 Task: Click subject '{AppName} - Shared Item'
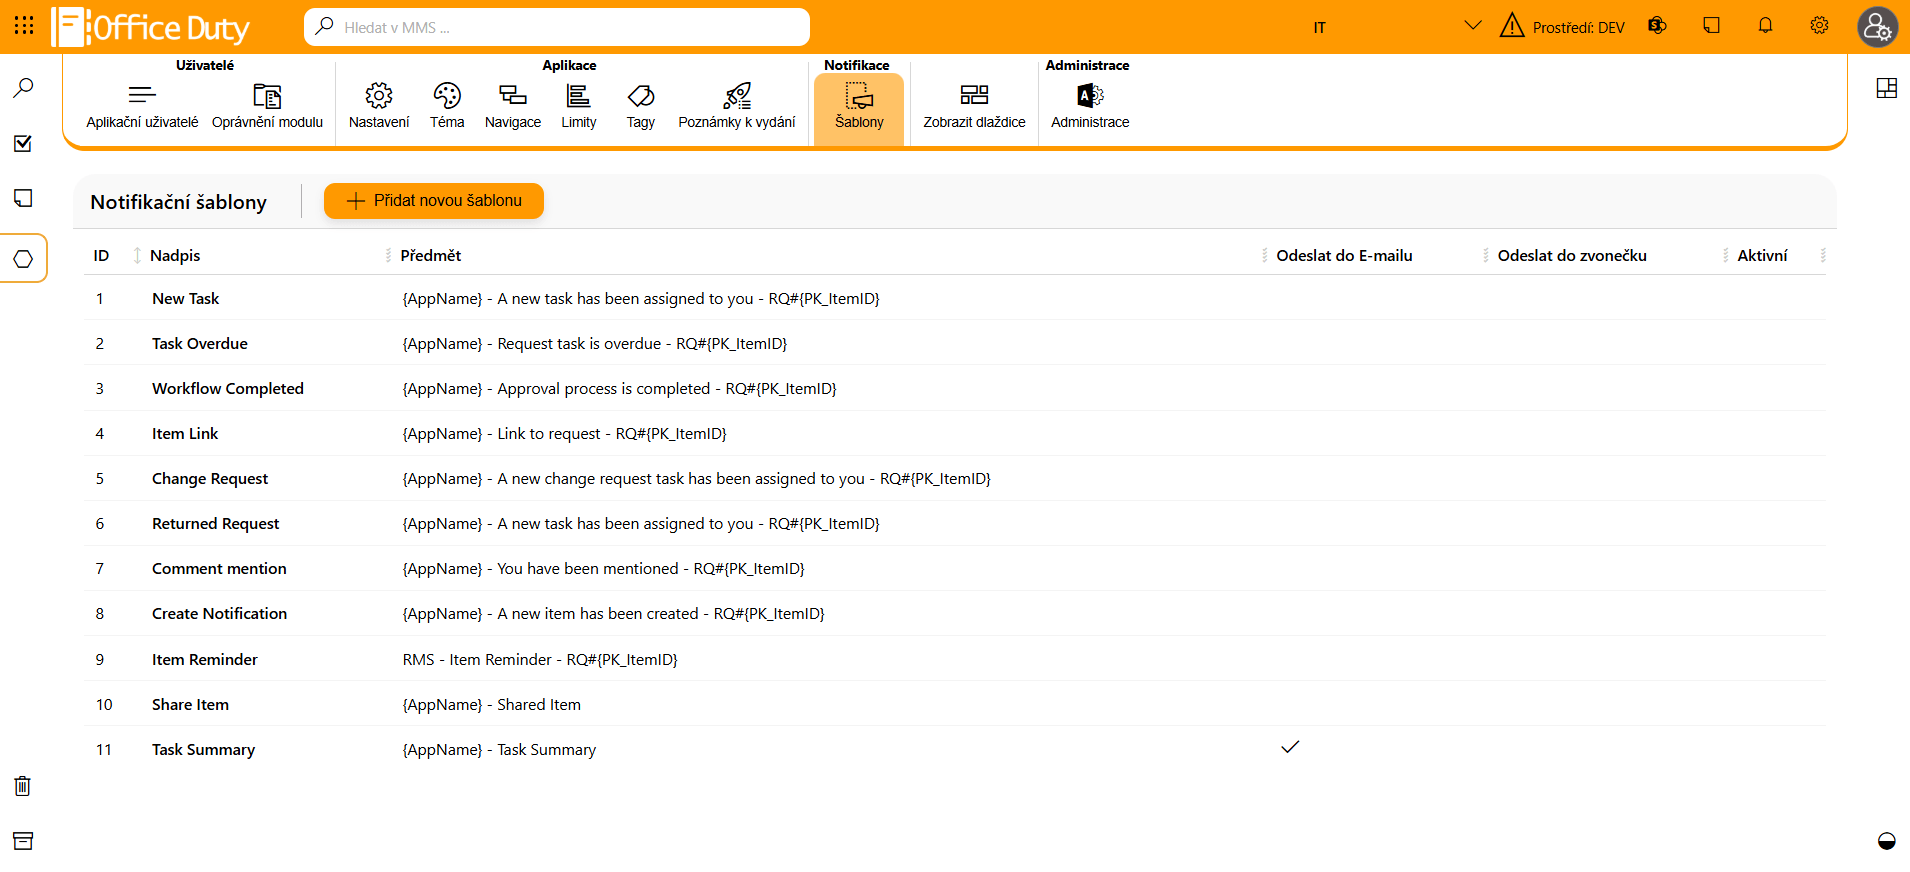tap(491, 705)
